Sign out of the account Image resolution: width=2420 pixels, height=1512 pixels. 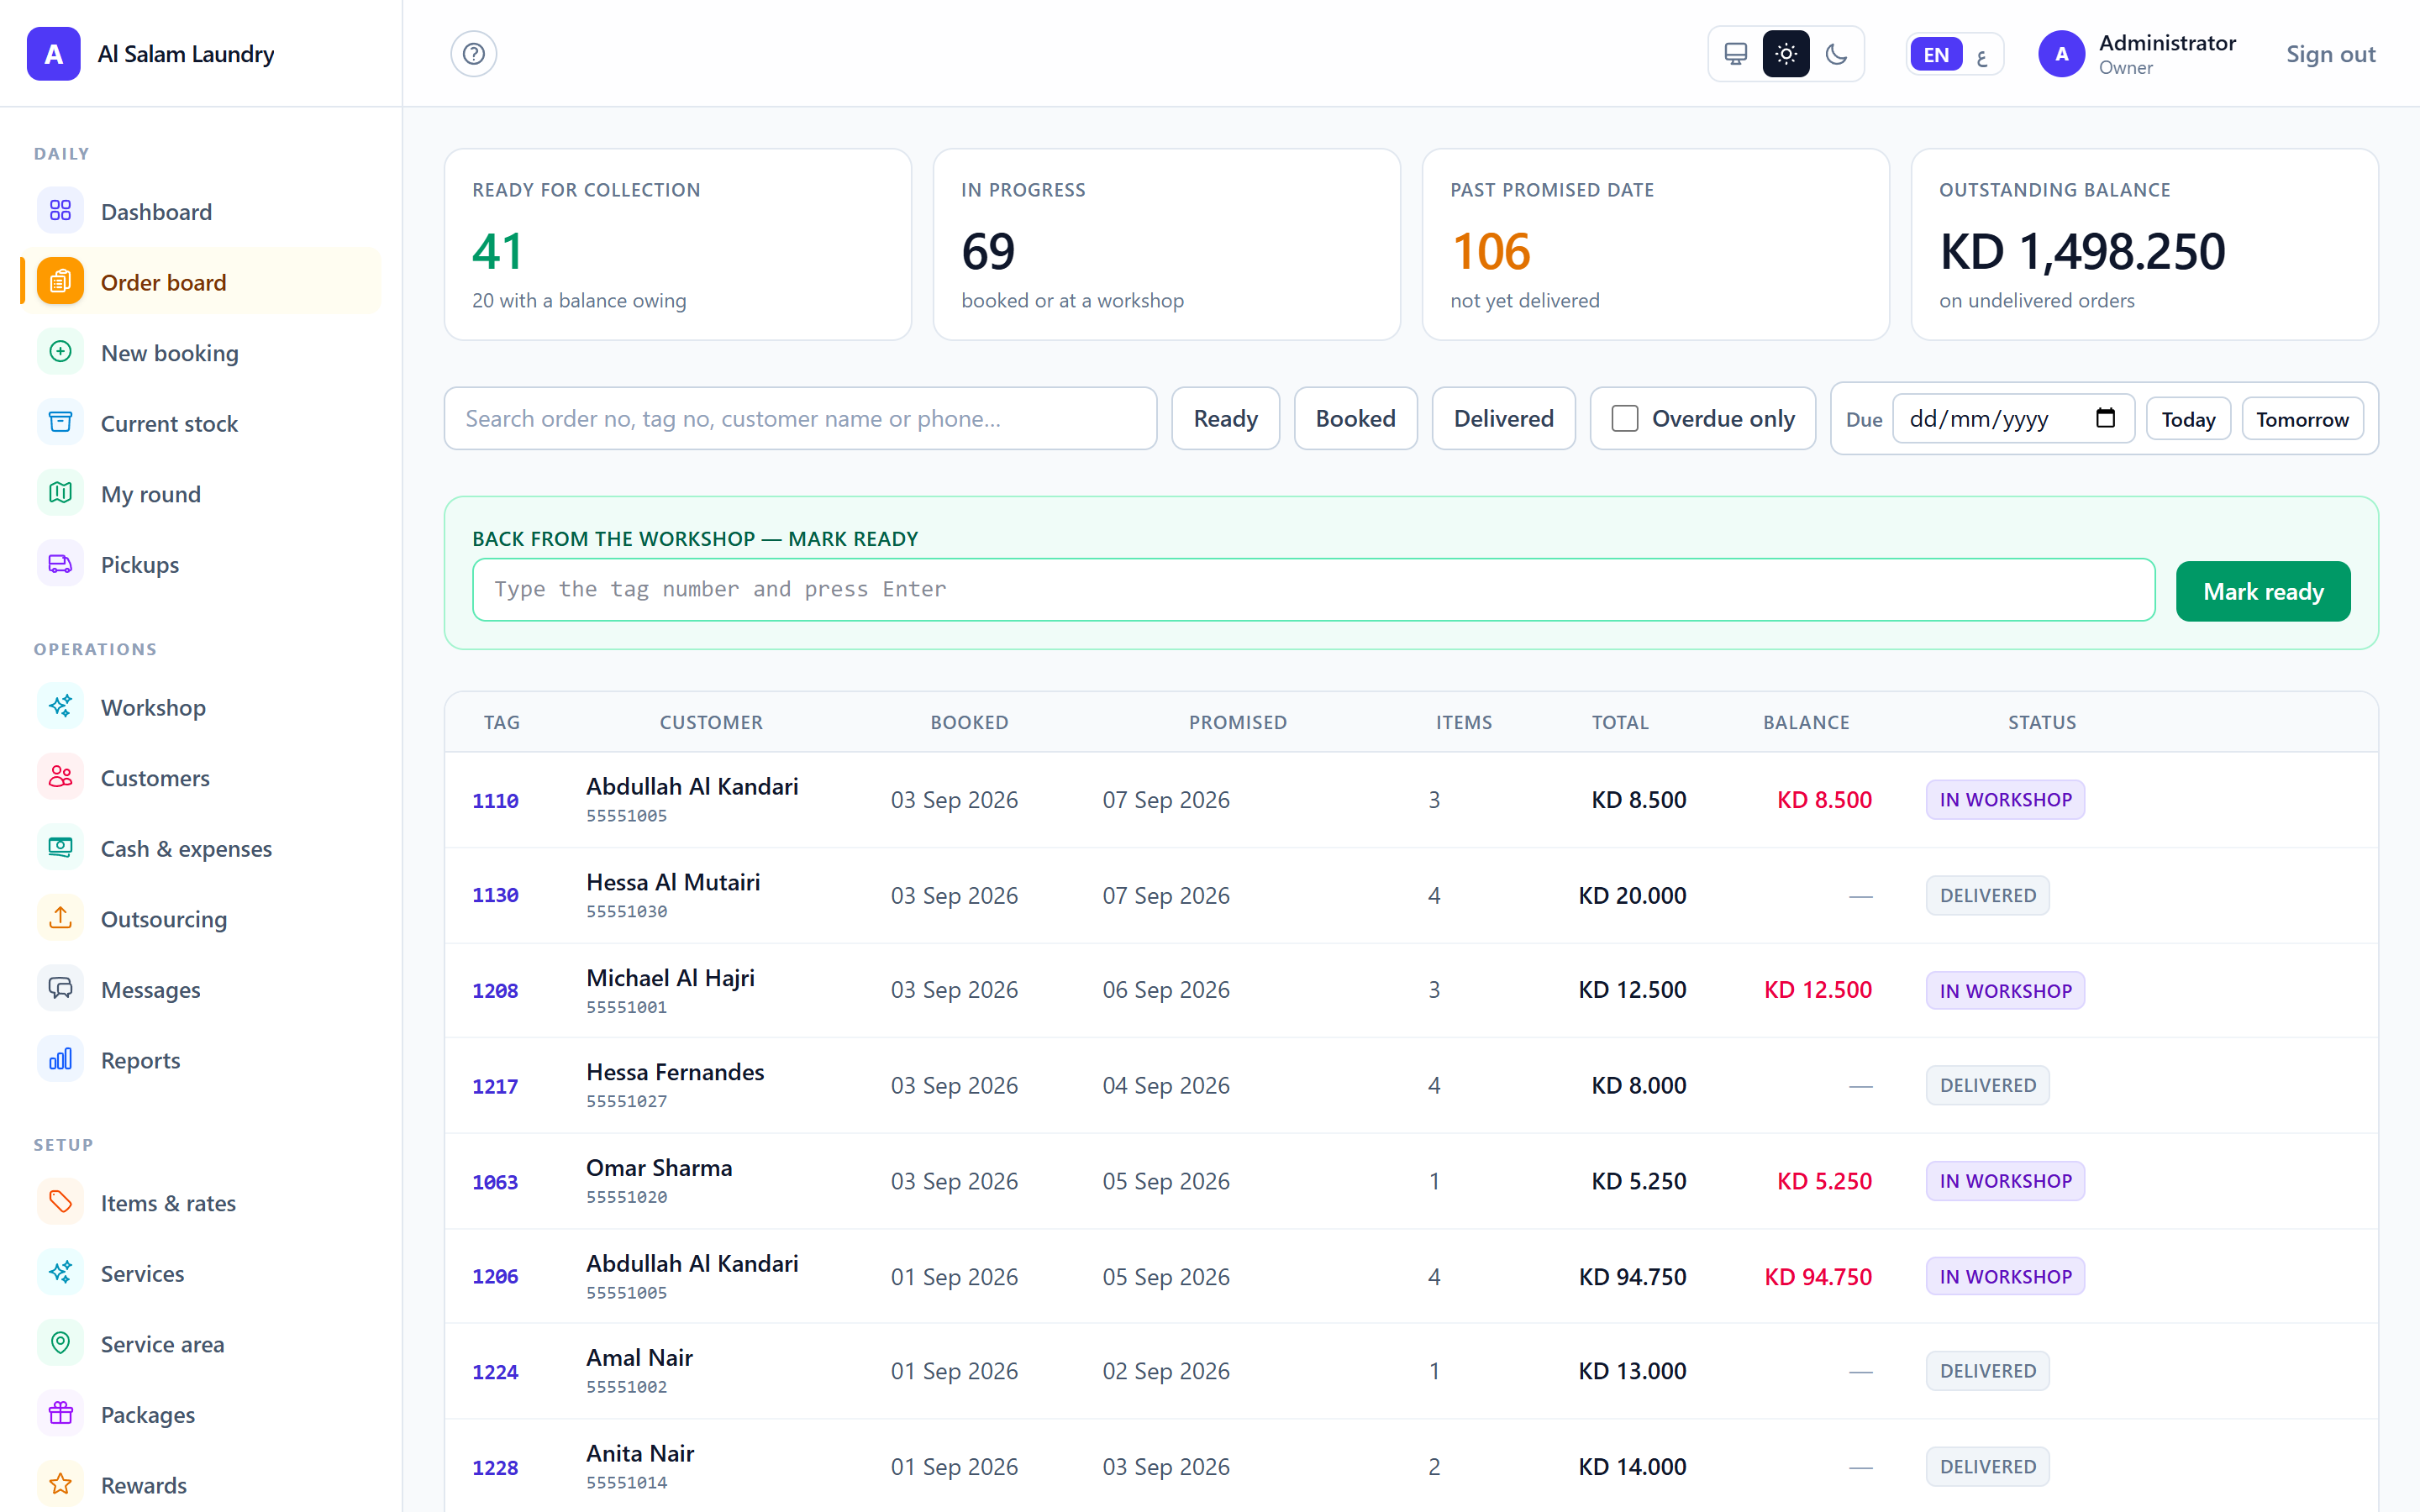tap(2330, 54)
